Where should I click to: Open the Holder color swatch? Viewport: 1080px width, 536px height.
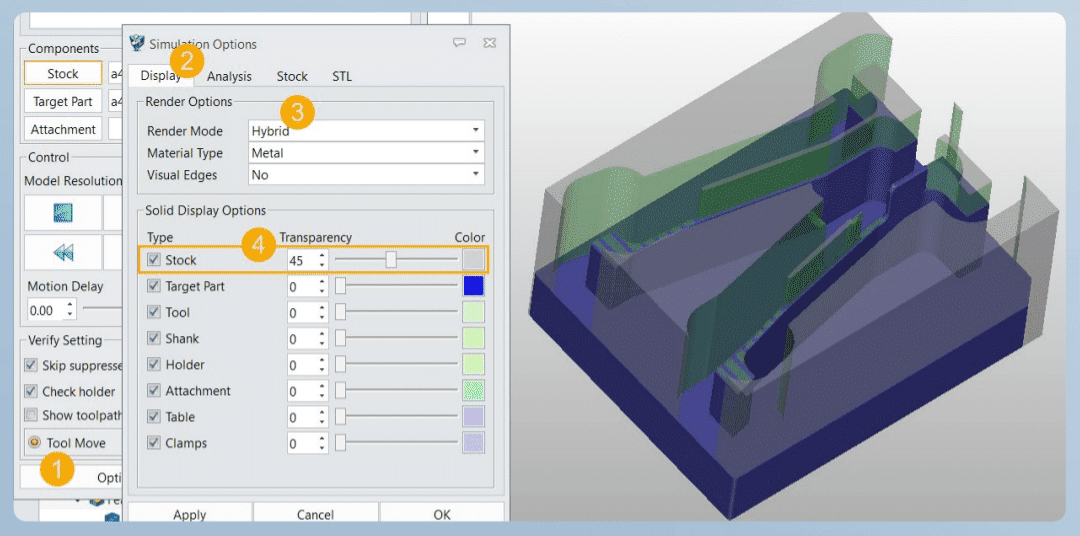click(473, 364)
